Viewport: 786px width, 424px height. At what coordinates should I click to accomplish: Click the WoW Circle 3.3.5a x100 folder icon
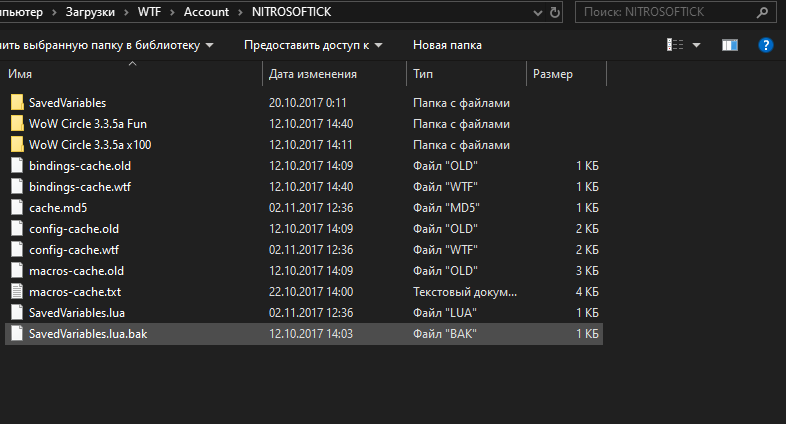pos(16,145)
